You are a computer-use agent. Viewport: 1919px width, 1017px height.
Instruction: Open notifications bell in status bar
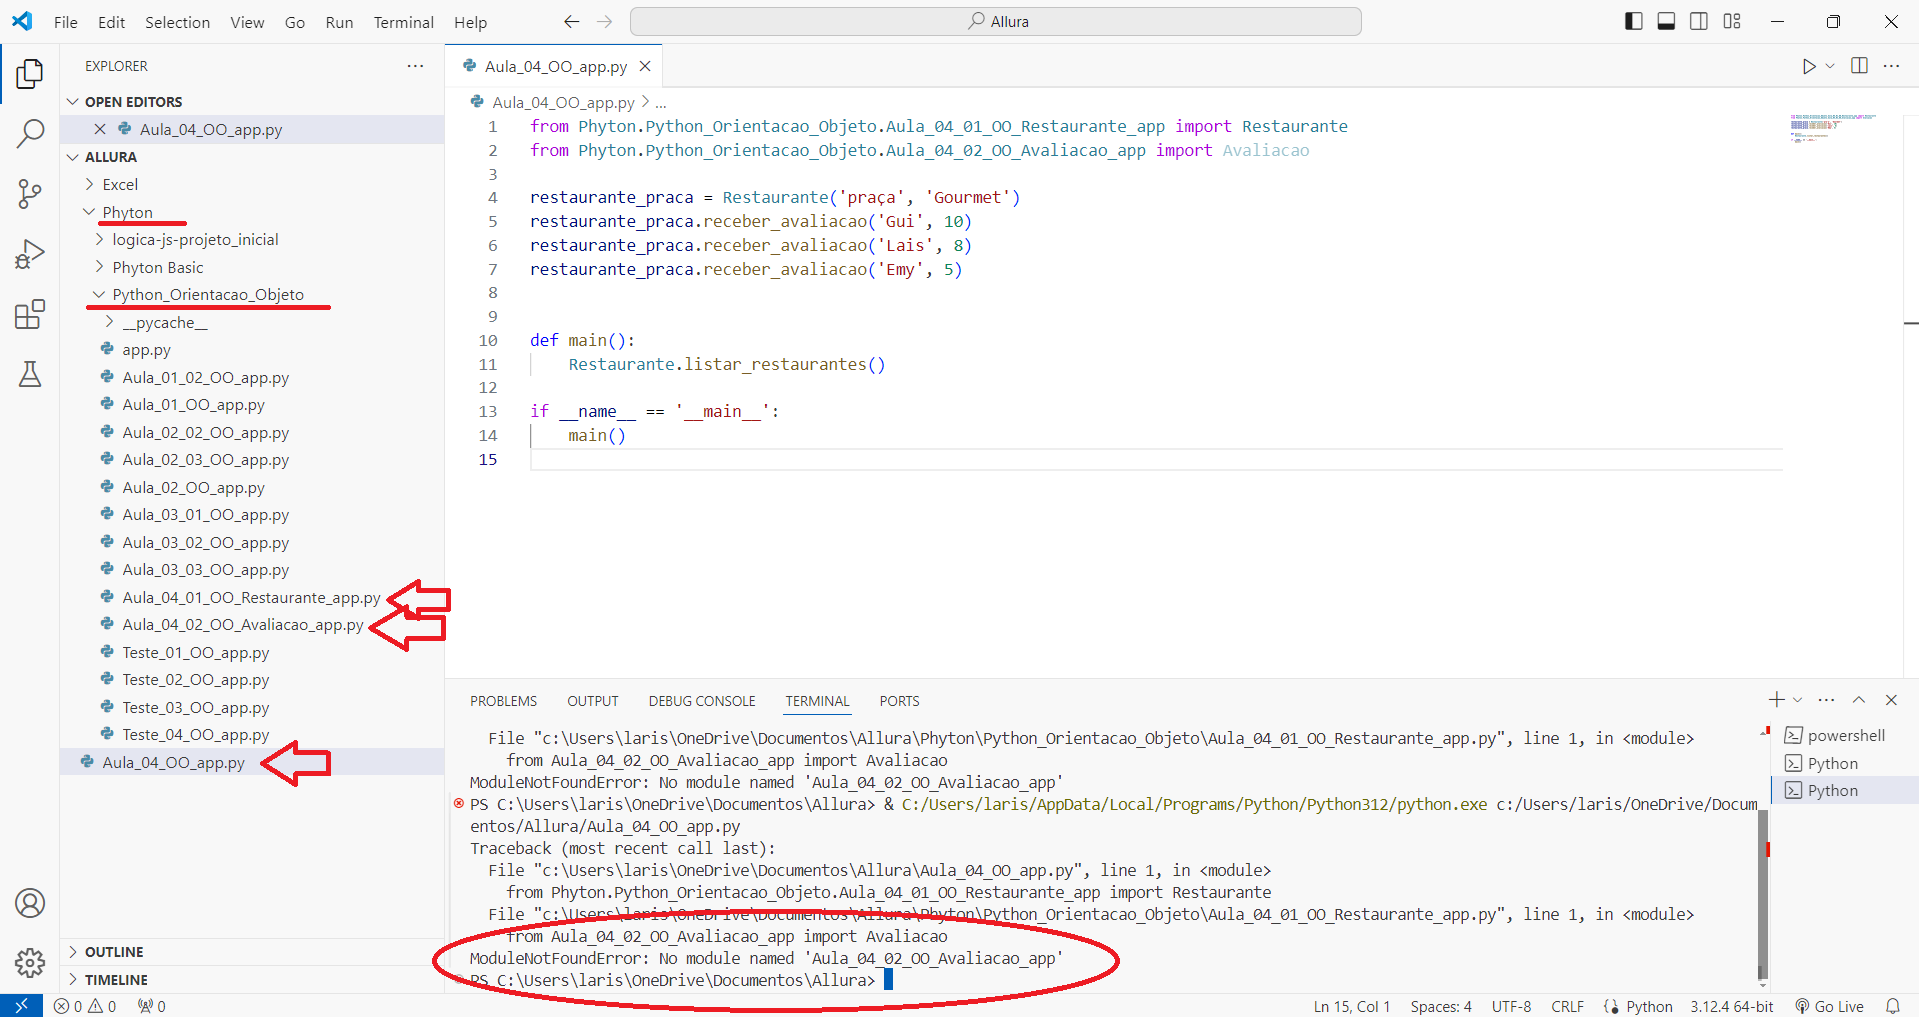[1893, 1006]
